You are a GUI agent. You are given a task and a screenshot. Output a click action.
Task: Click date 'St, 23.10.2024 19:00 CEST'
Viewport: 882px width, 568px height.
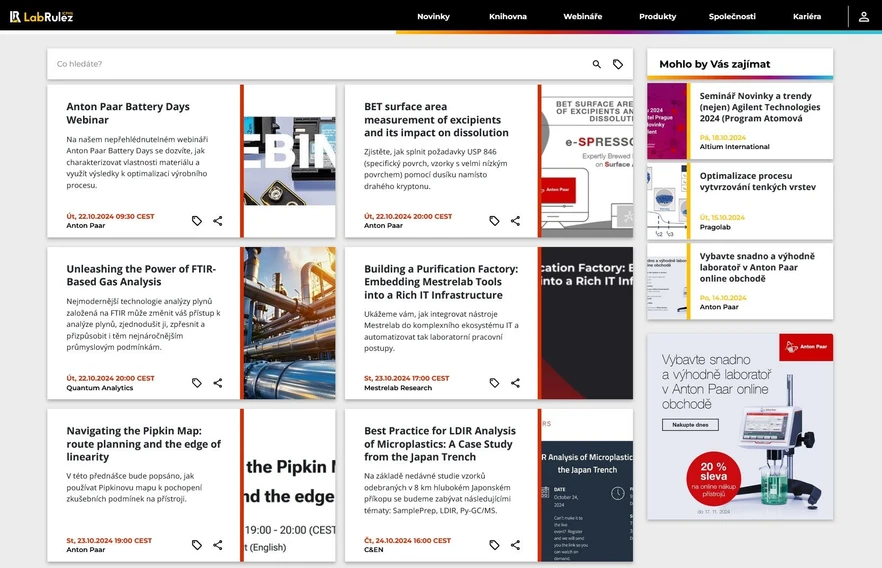point(109,540)
